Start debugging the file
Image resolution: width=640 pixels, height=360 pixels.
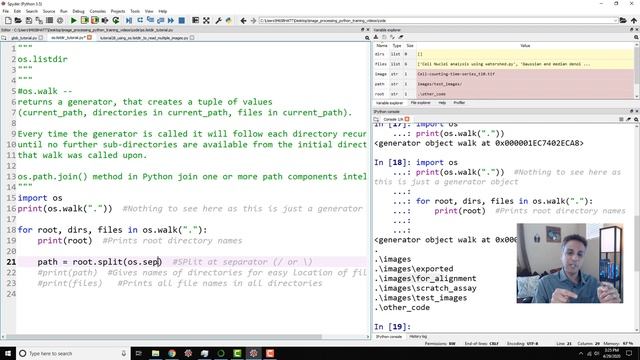(129, 20)
